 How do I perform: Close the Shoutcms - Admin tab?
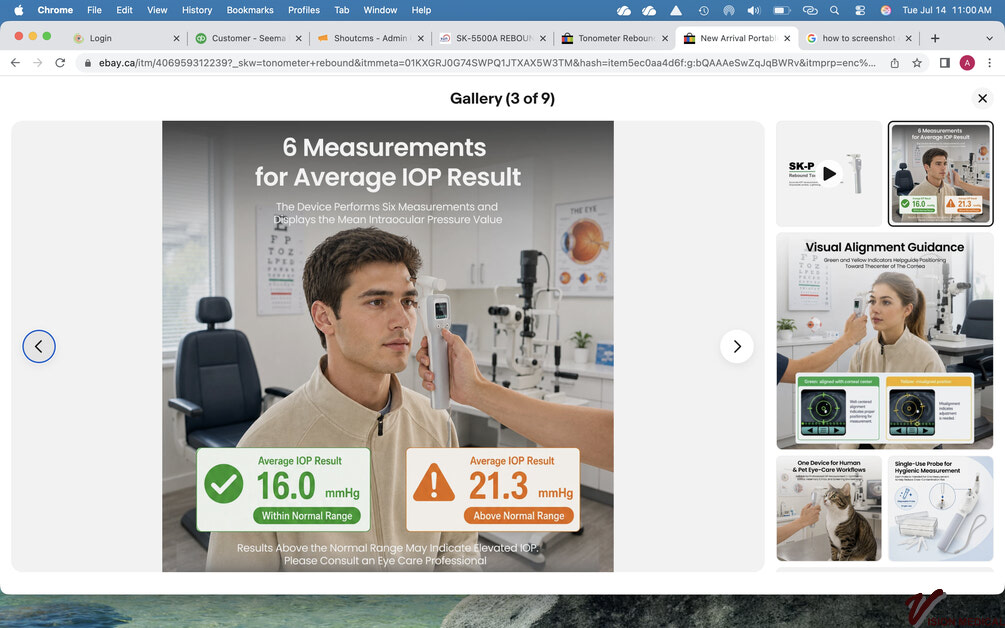click(420, 38)
